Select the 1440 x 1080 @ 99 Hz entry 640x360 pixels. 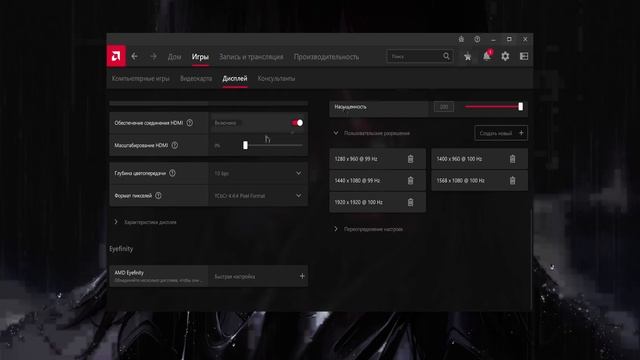tap(378, 180)
